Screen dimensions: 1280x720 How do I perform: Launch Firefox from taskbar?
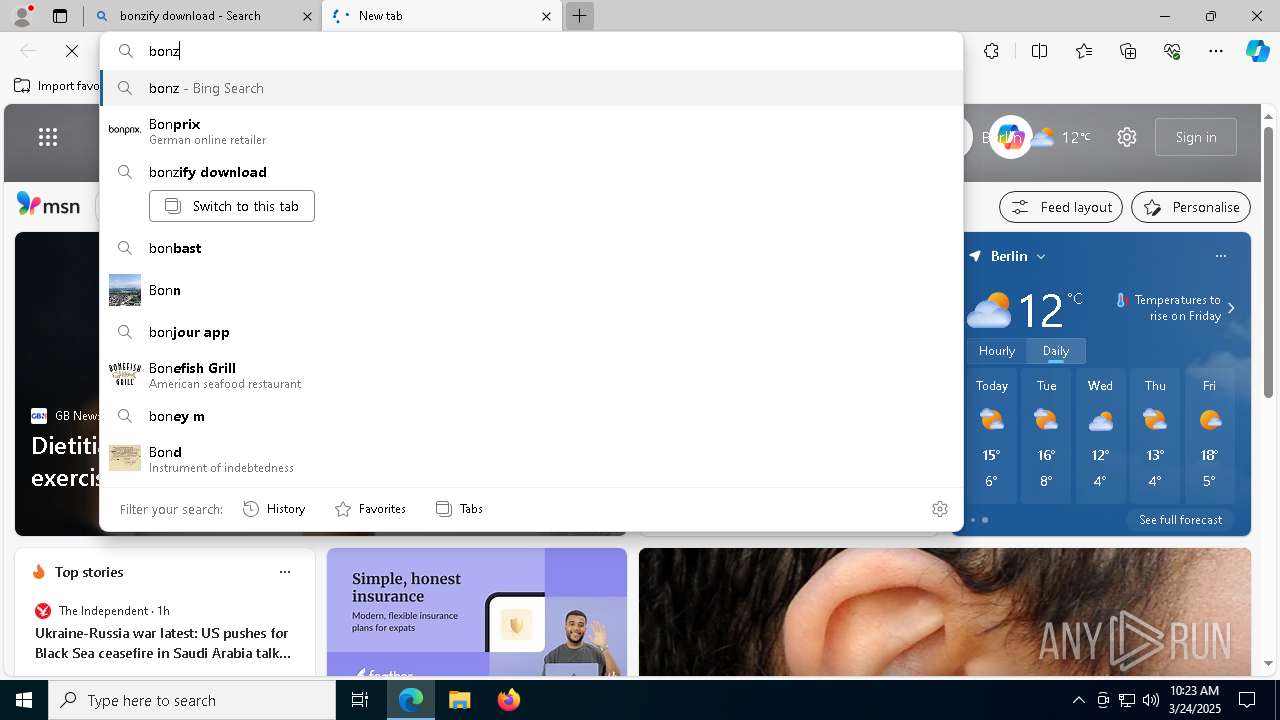[509, 700]
